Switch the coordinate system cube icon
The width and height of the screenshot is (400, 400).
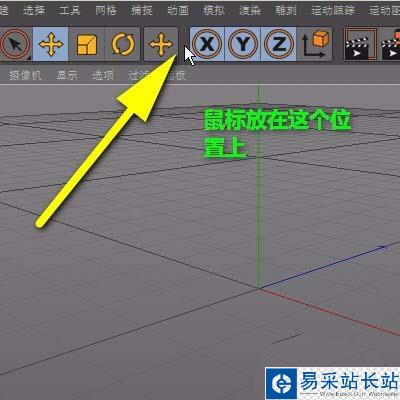(x=315, y=44)
